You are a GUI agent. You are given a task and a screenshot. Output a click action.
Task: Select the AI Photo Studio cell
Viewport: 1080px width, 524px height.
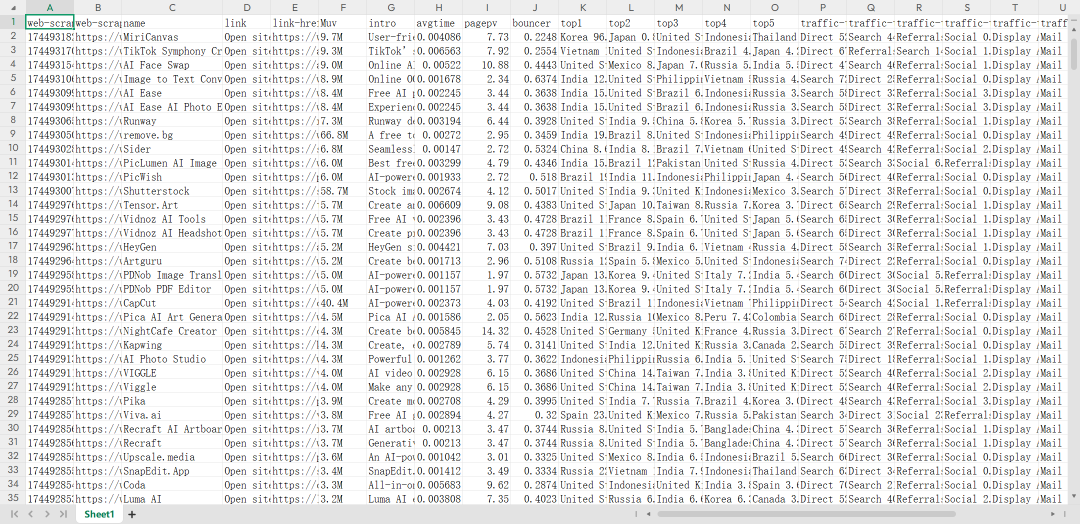tap(172, 359)
